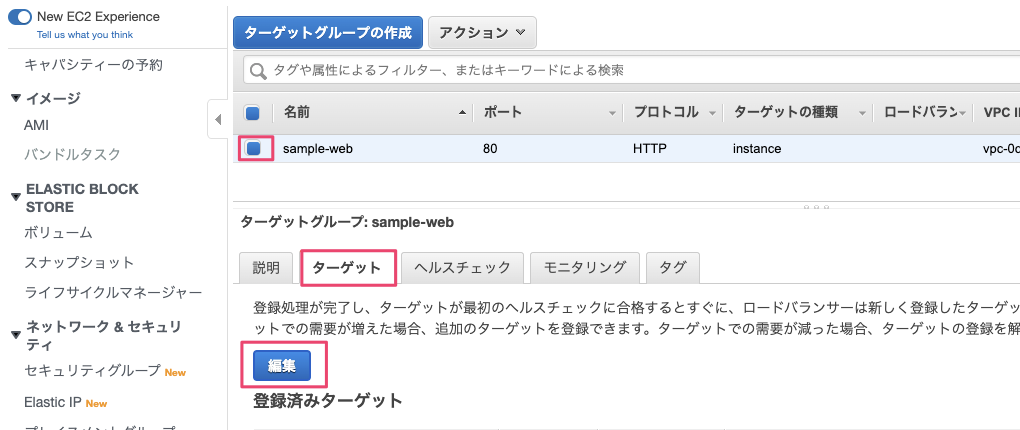
Task: Uncheck the sample-web row checkbox
Action: (254, 149)
